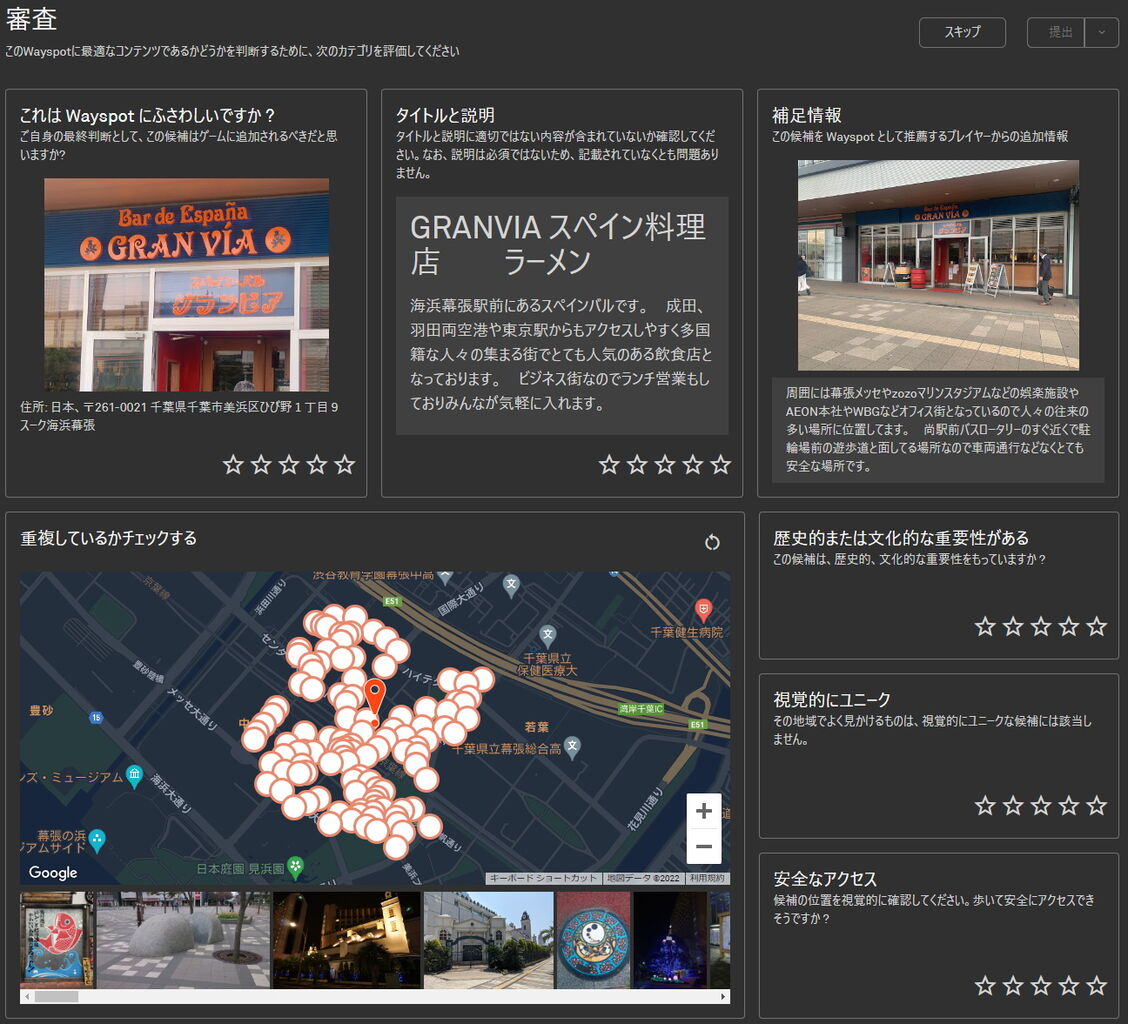
Task: Give タイトルと説明 three stars
Action: coord(665,464)
